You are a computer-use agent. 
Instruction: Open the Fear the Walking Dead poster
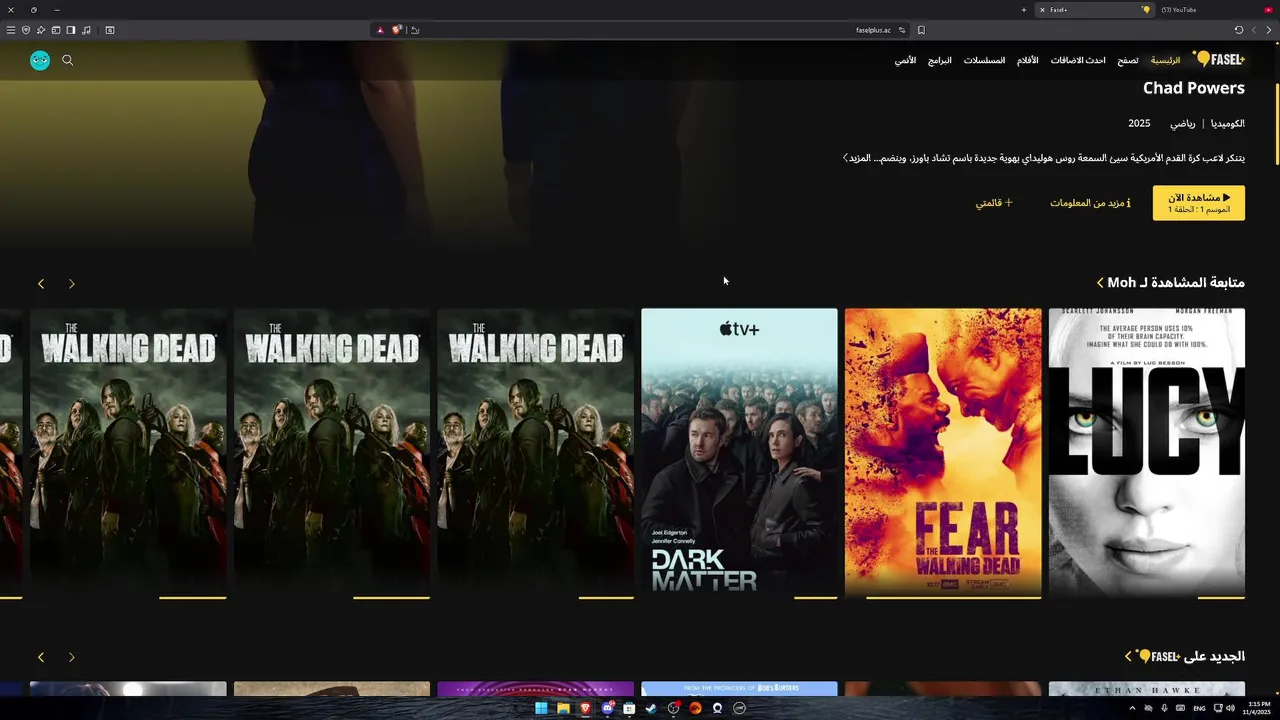943,451
